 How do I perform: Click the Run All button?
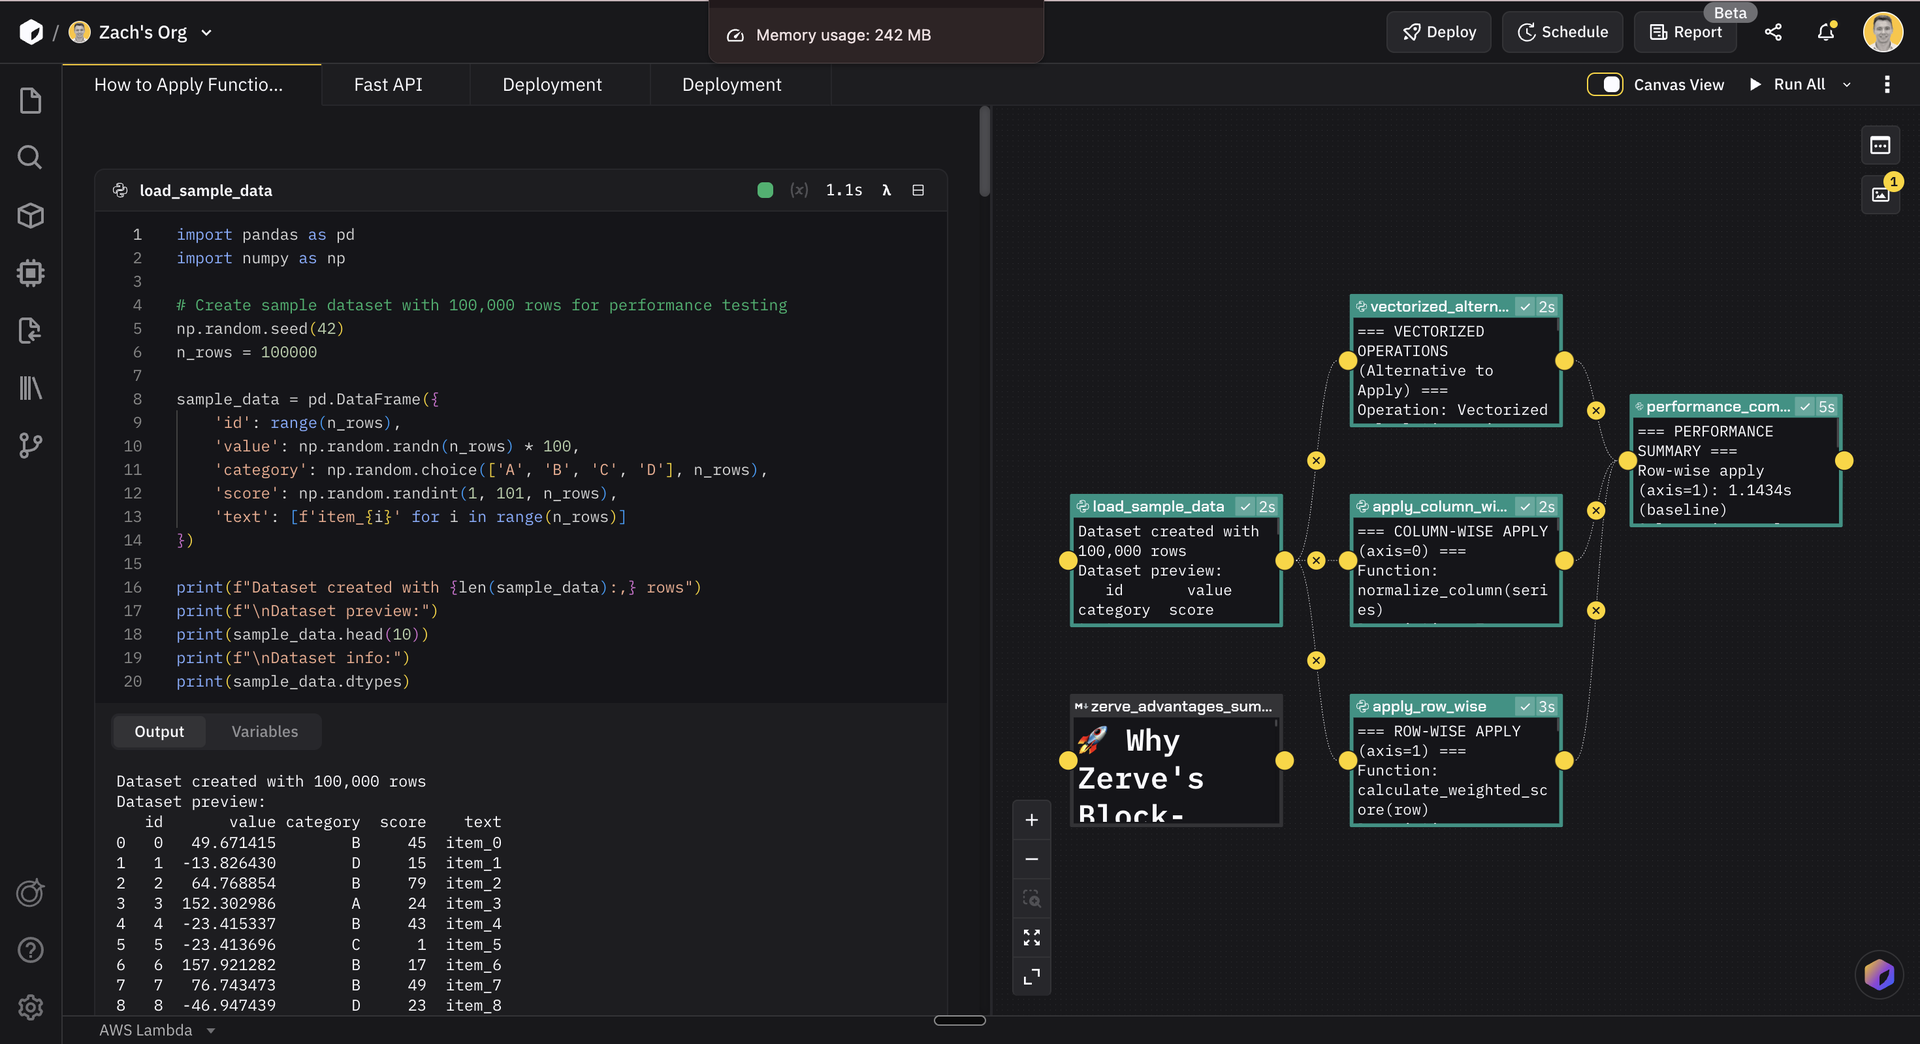coord(1787,85)
